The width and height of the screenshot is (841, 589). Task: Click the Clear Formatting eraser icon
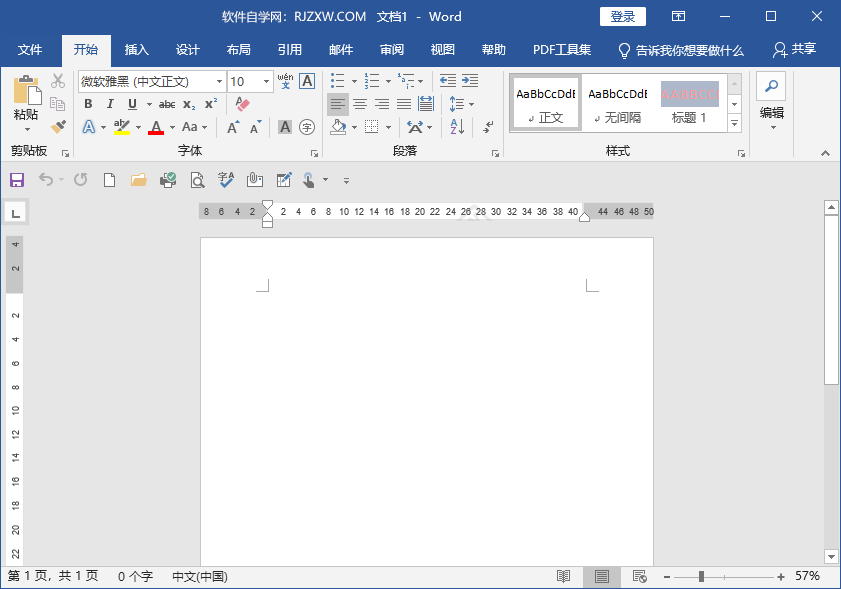(x=242, y=104)
